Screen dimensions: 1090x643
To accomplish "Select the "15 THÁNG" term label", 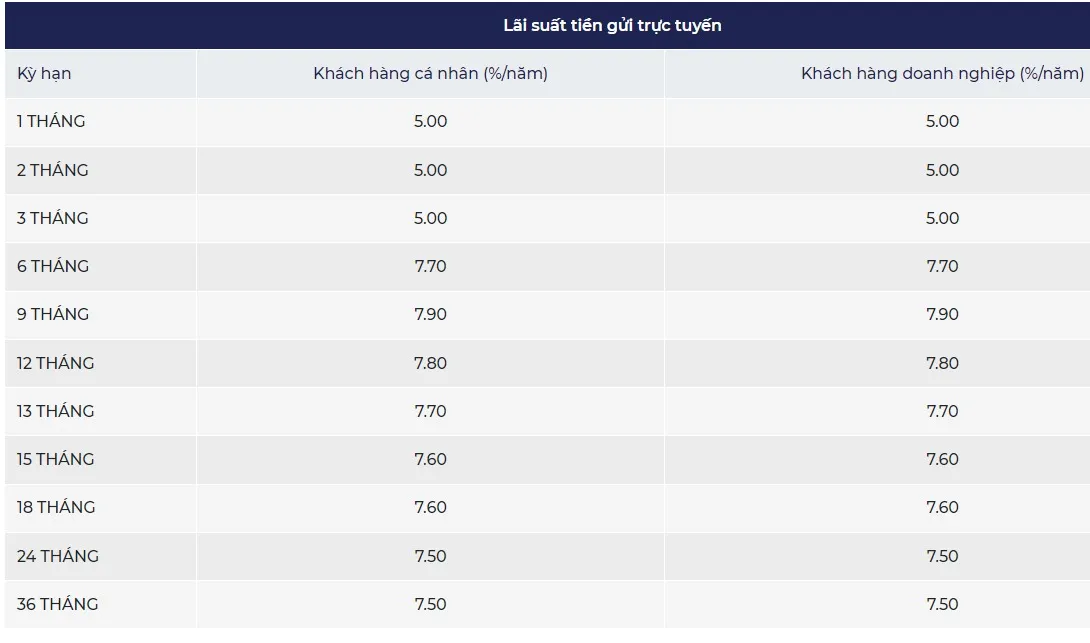I will point(55,459).
